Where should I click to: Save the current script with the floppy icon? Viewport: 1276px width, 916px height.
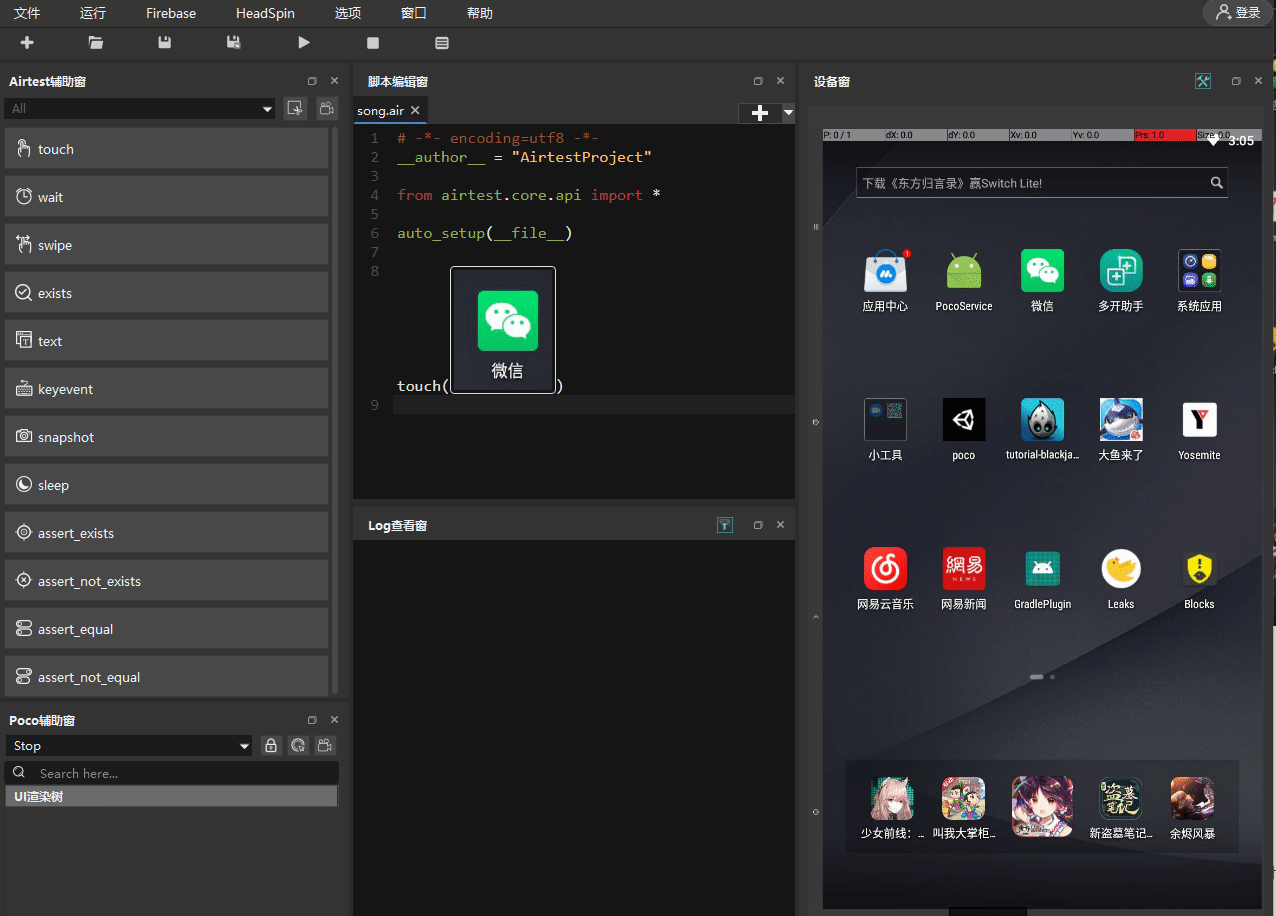click(165, 43)
